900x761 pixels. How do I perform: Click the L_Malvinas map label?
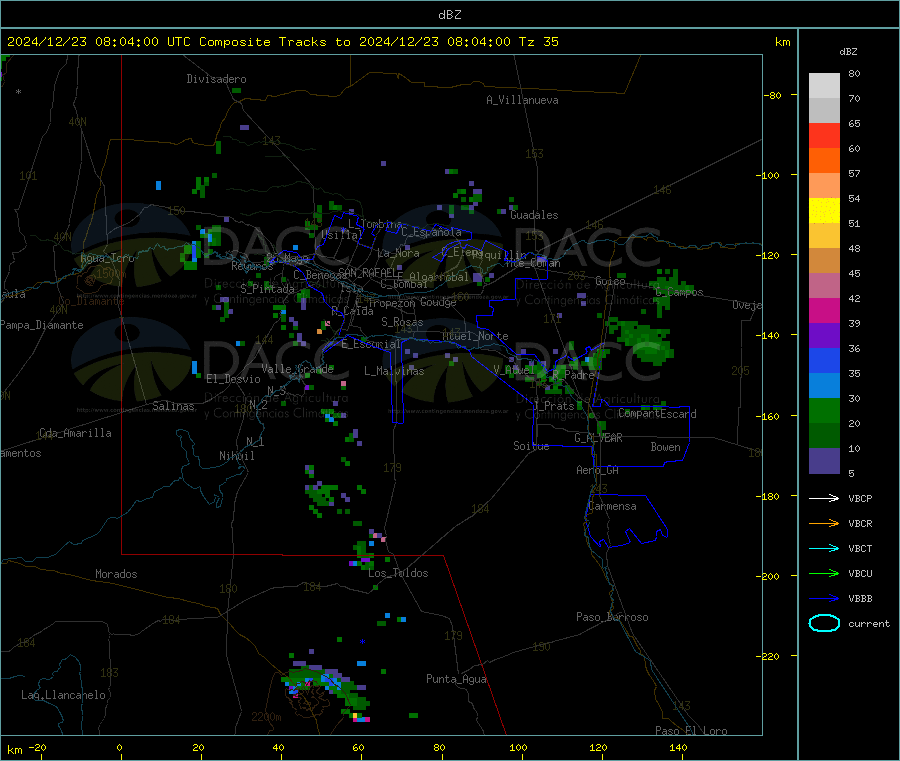(394, 371)
